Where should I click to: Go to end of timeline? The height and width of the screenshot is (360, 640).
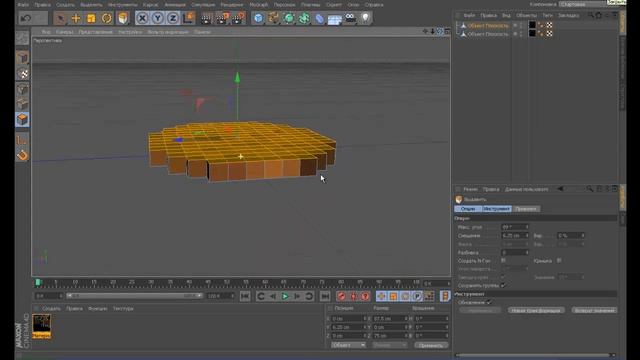coord(325,296)
